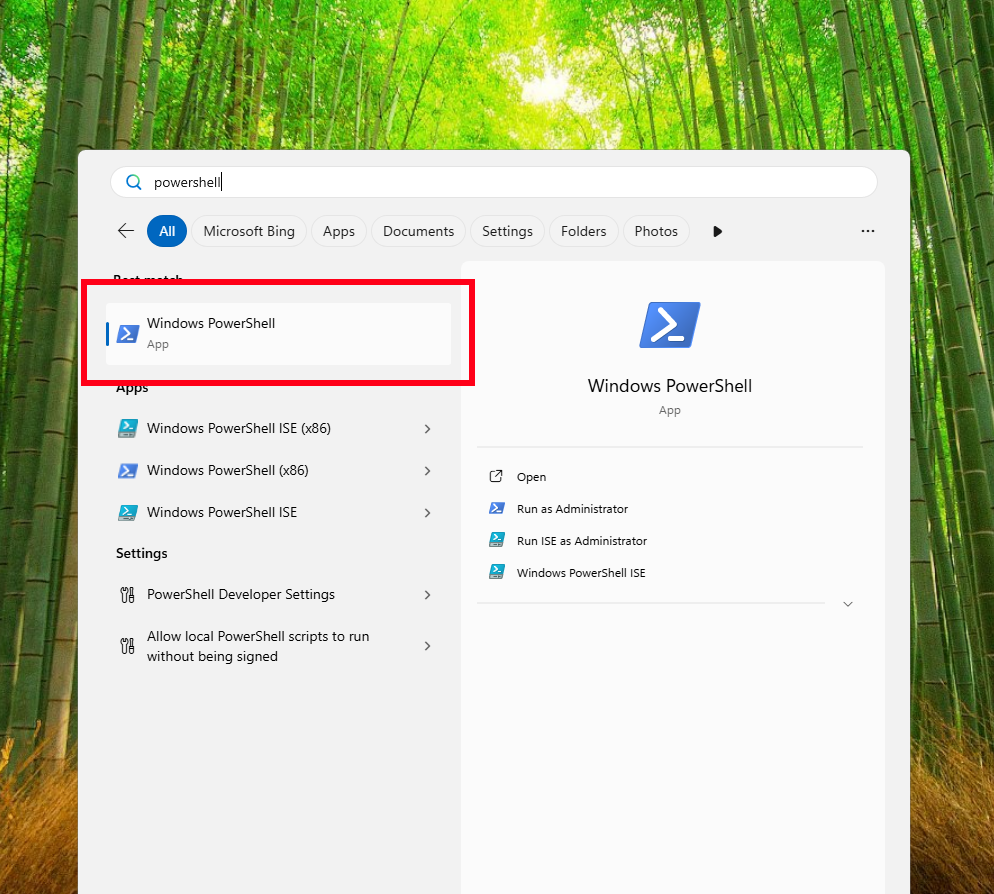The height and width of the screenshot is (894, 994).
Task: Click the Open link for PowerShell
Action: tap(531, 477)
